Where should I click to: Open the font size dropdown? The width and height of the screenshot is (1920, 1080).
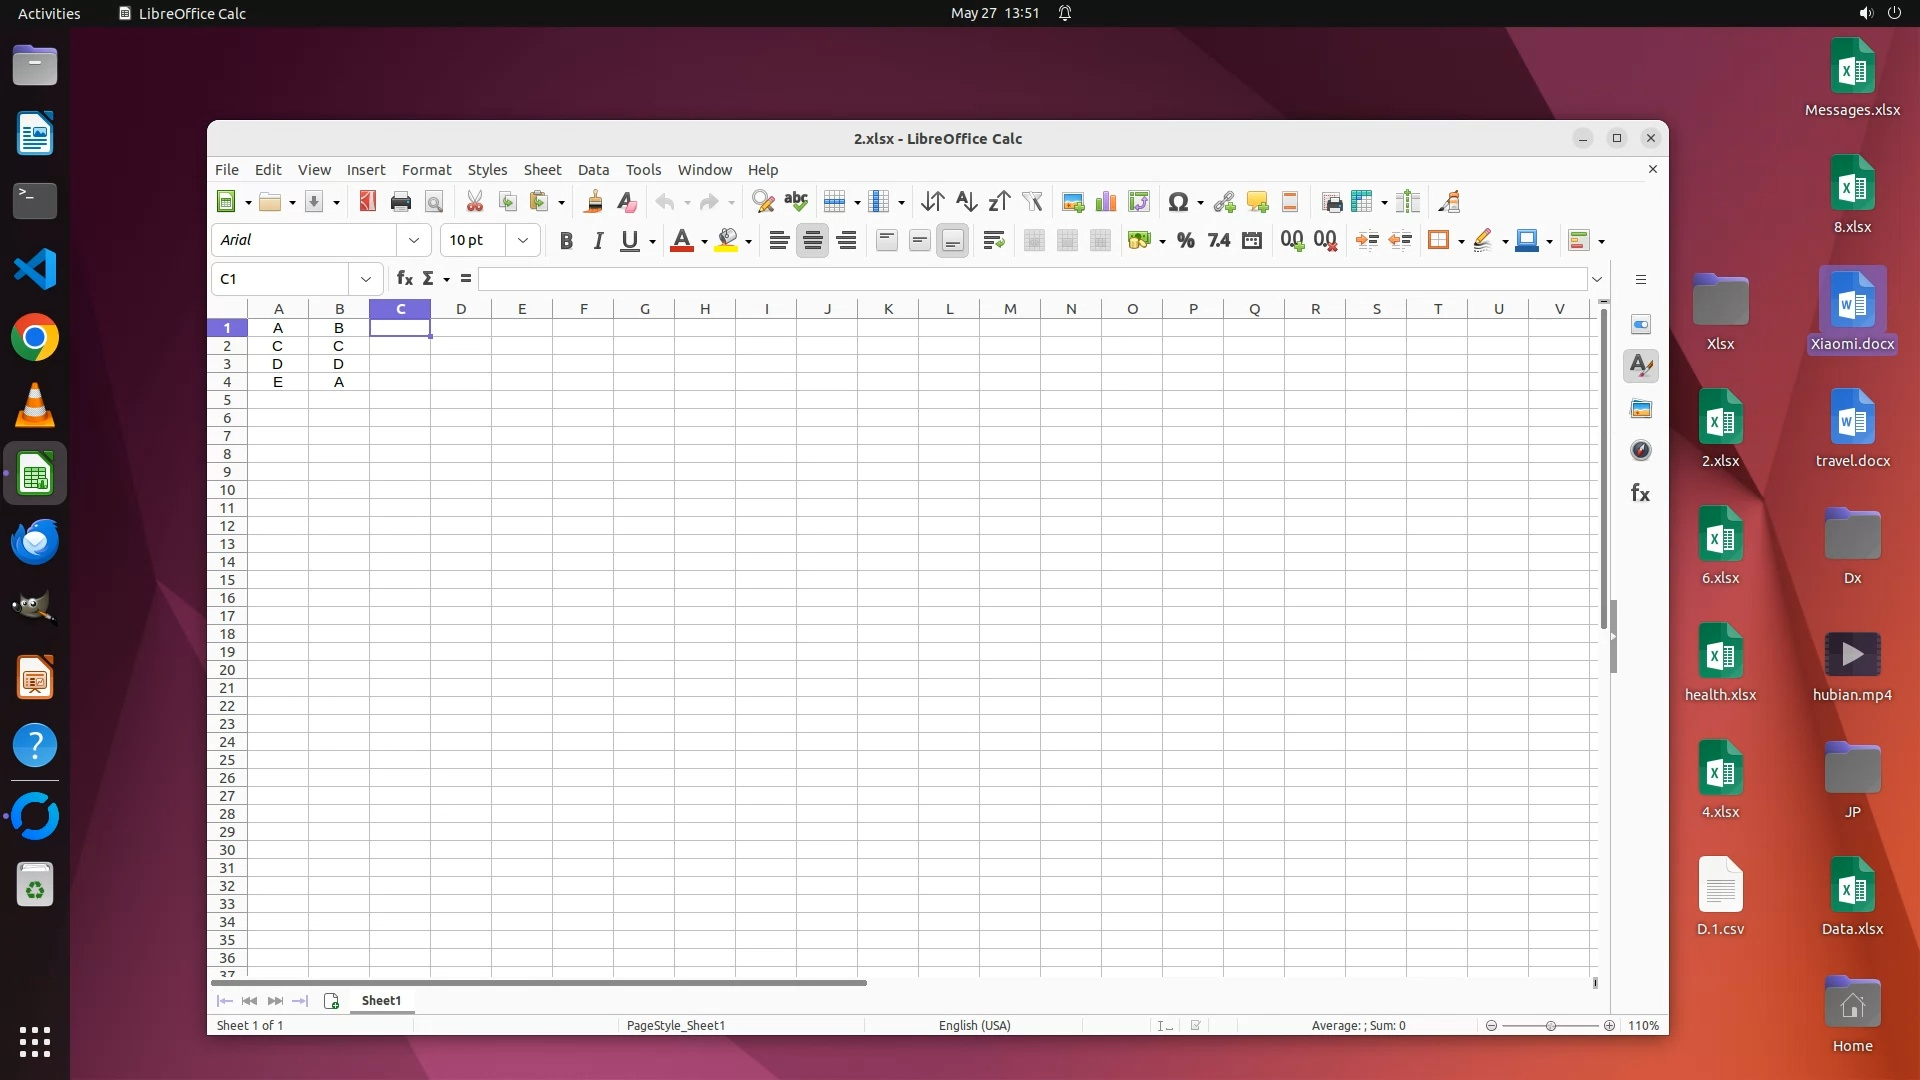[x=522, y=240]
